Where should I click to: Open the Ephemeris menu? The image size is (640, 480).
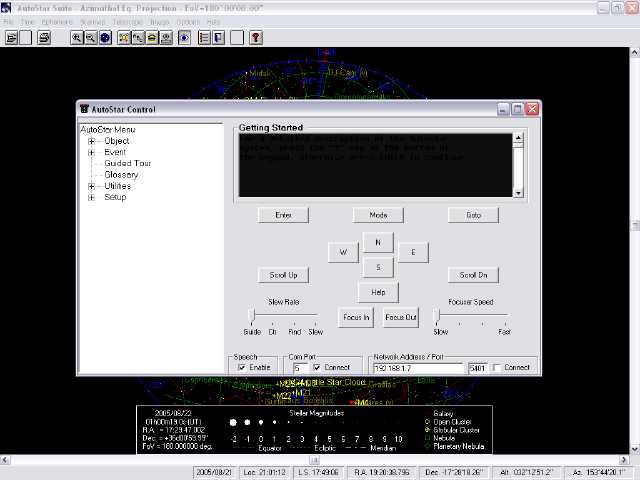57,22
